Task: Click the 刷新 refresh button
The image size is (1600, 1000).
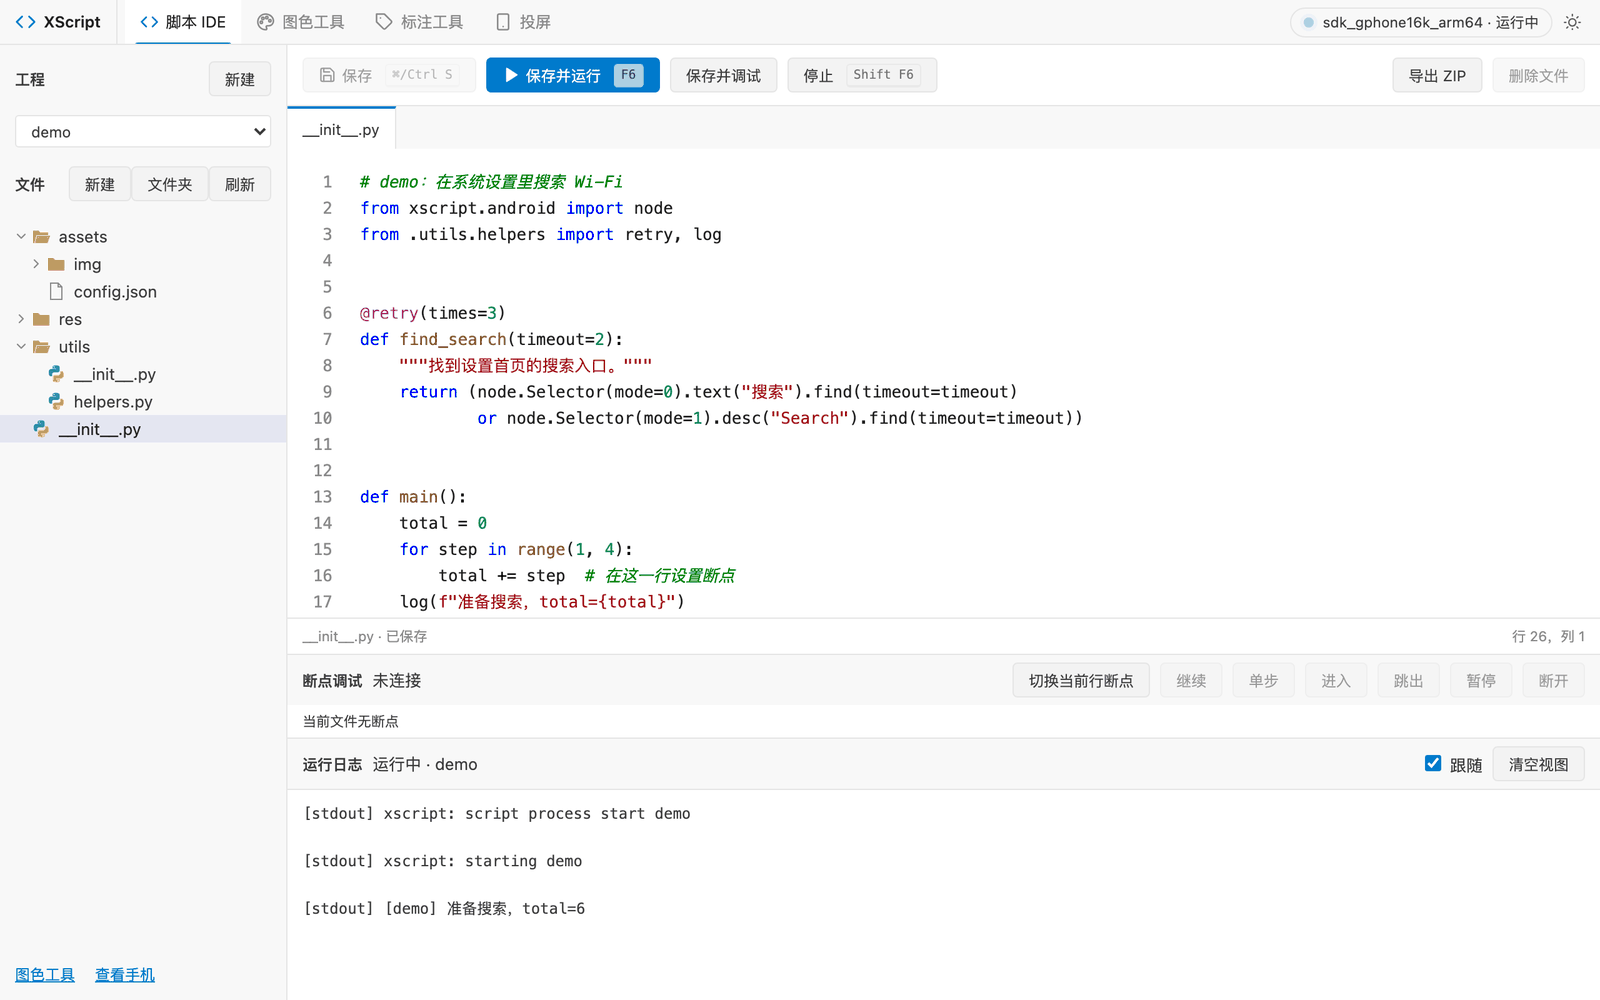Action: 240,184
